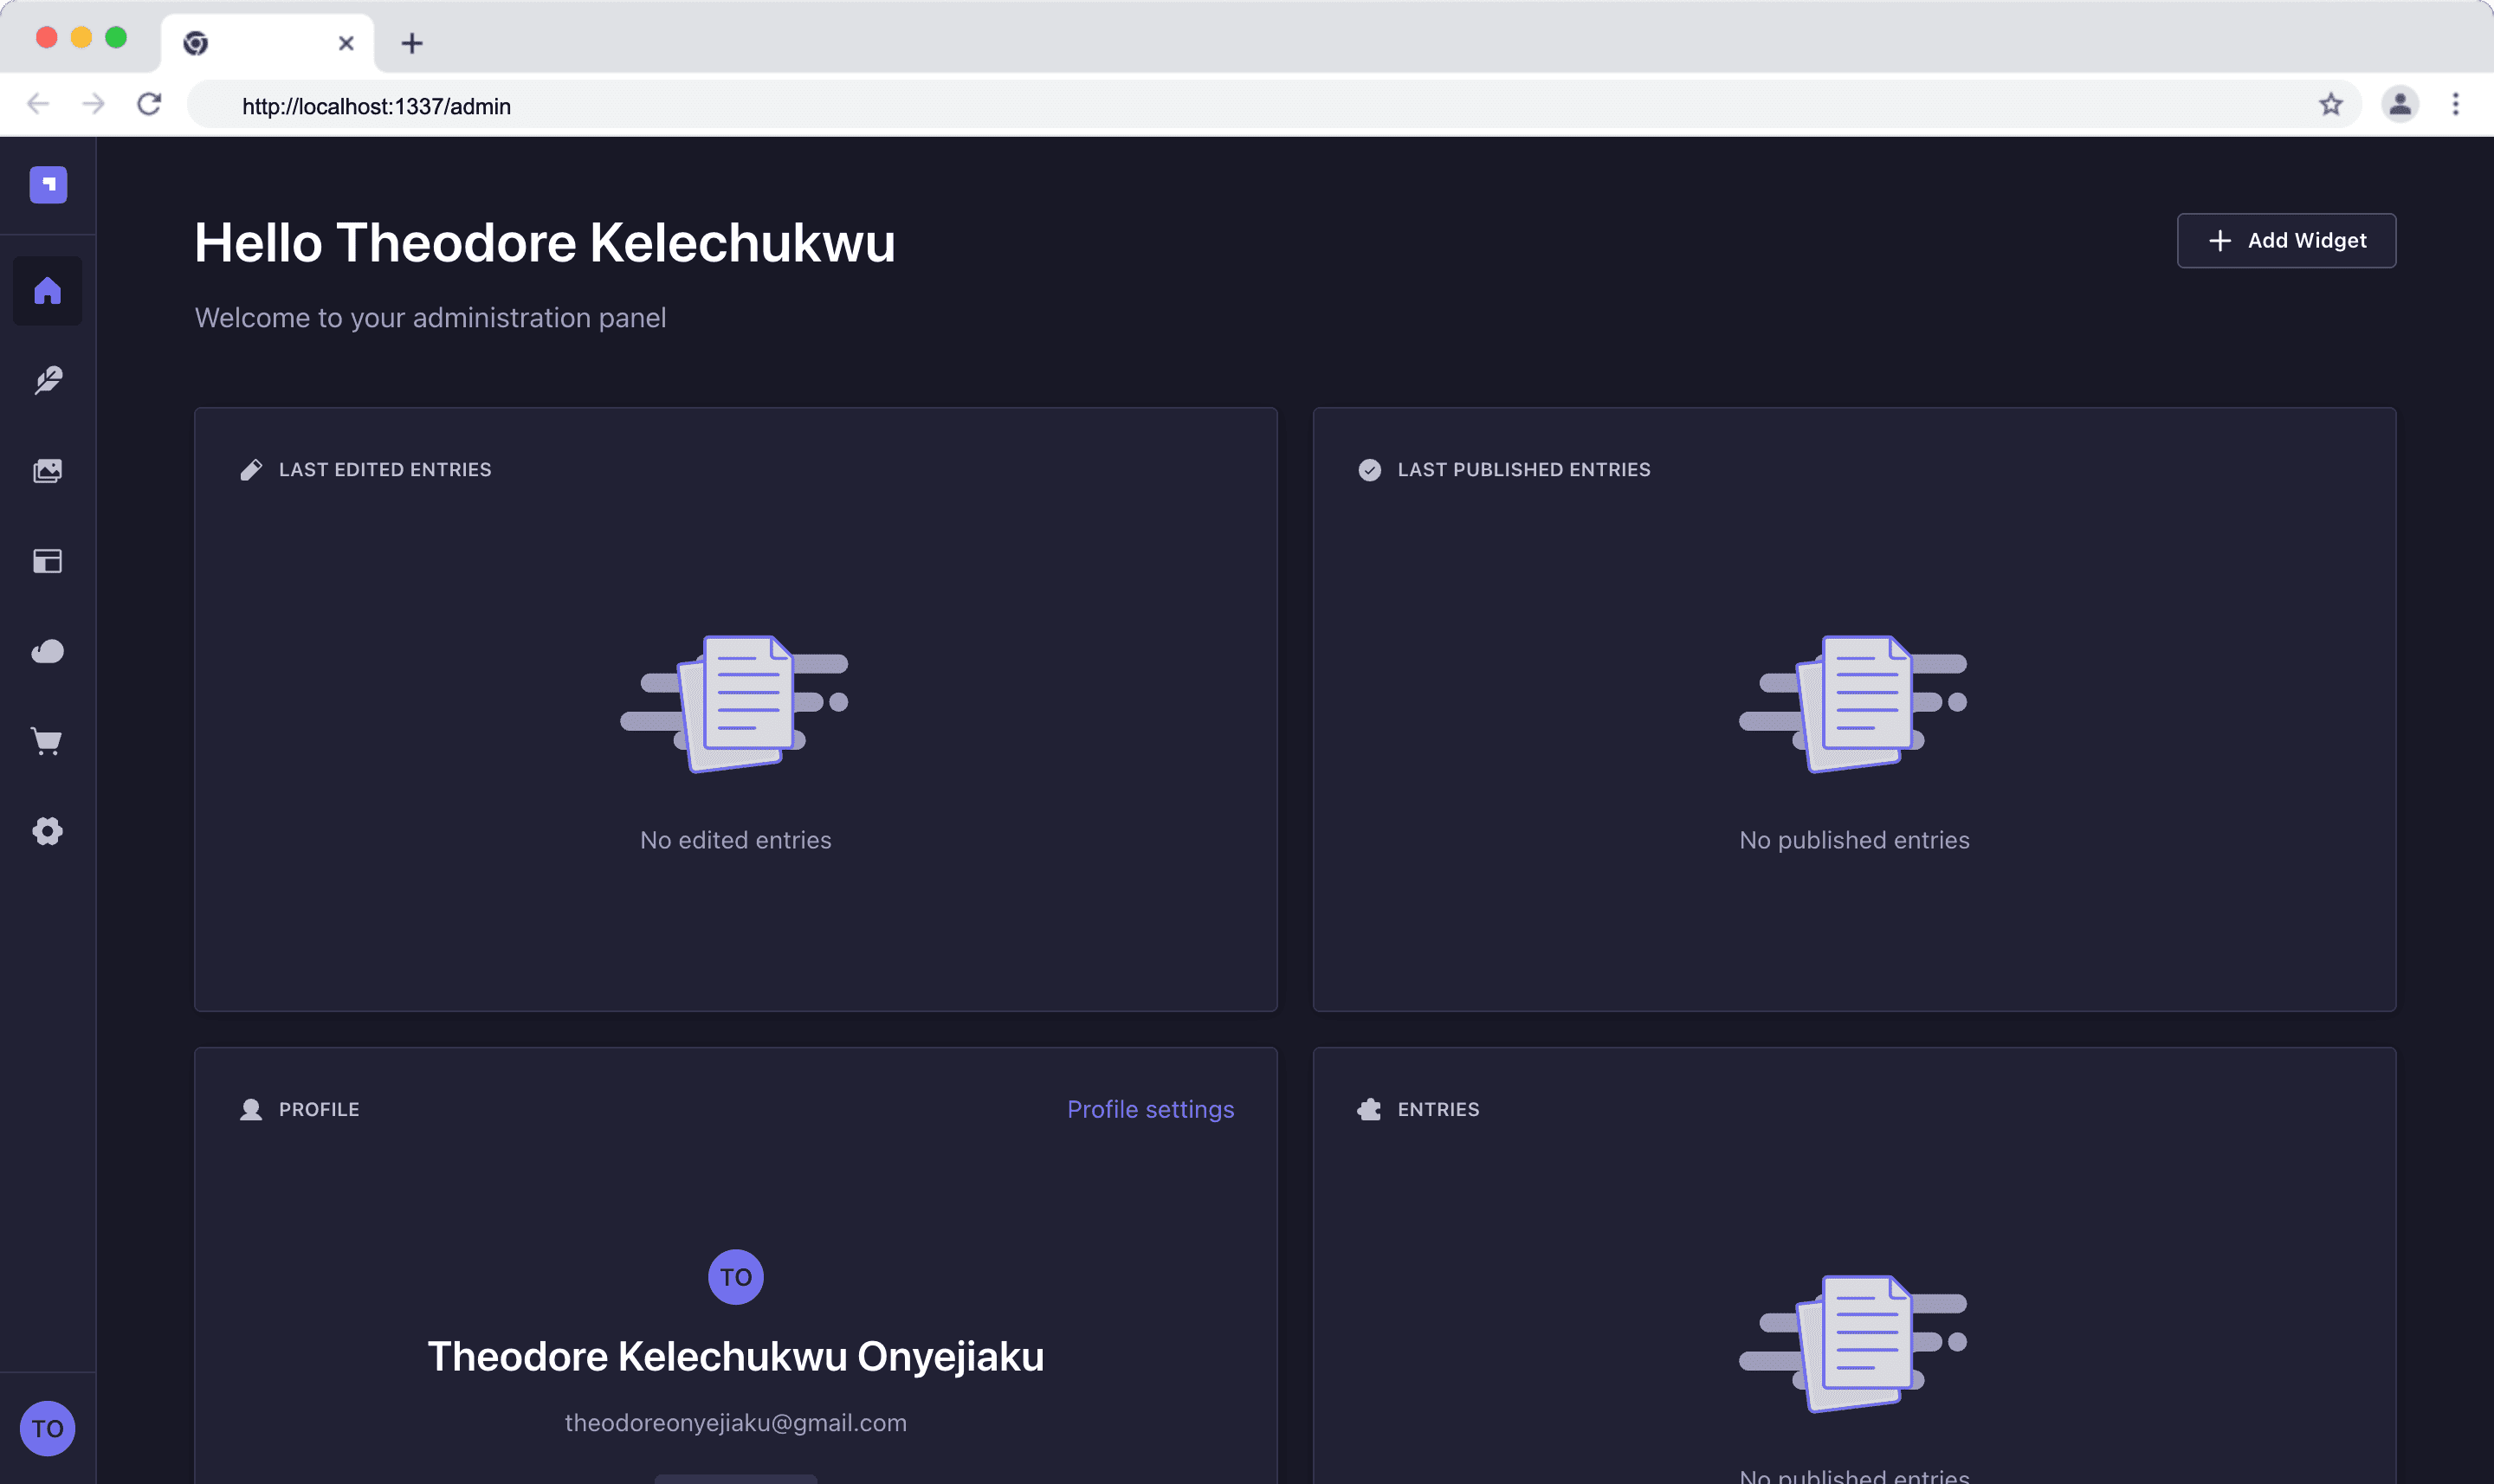
Task: Open a new browser tab
Action: 412,43
